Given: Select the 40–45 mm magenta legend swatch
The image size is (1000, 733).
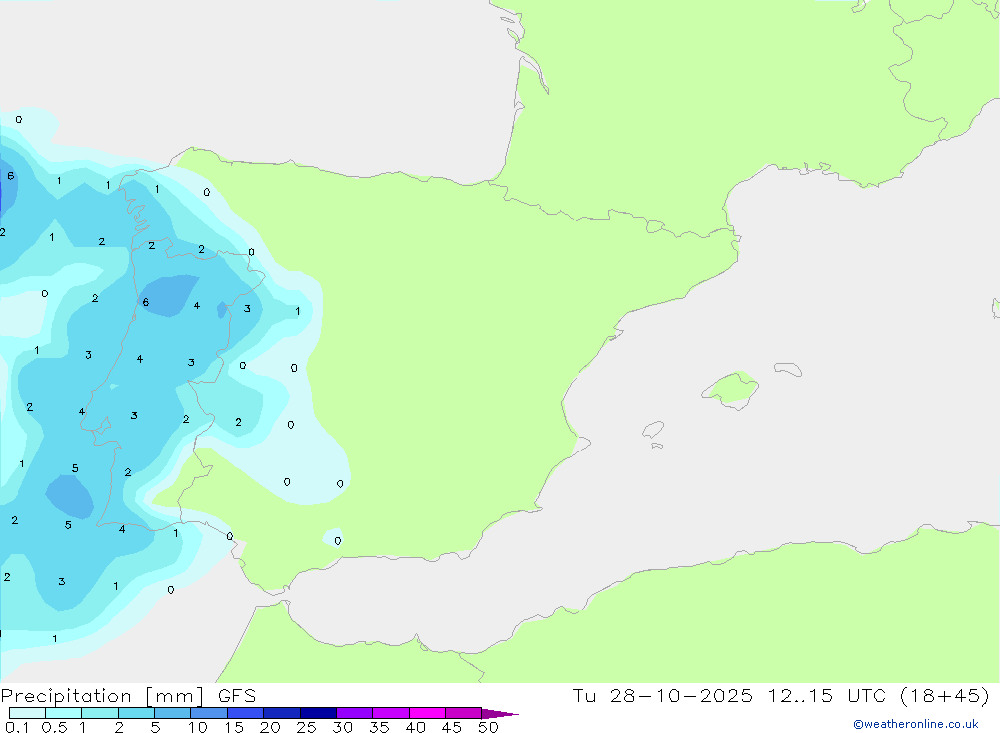Looking at the screenshot, I should [427, 713].
